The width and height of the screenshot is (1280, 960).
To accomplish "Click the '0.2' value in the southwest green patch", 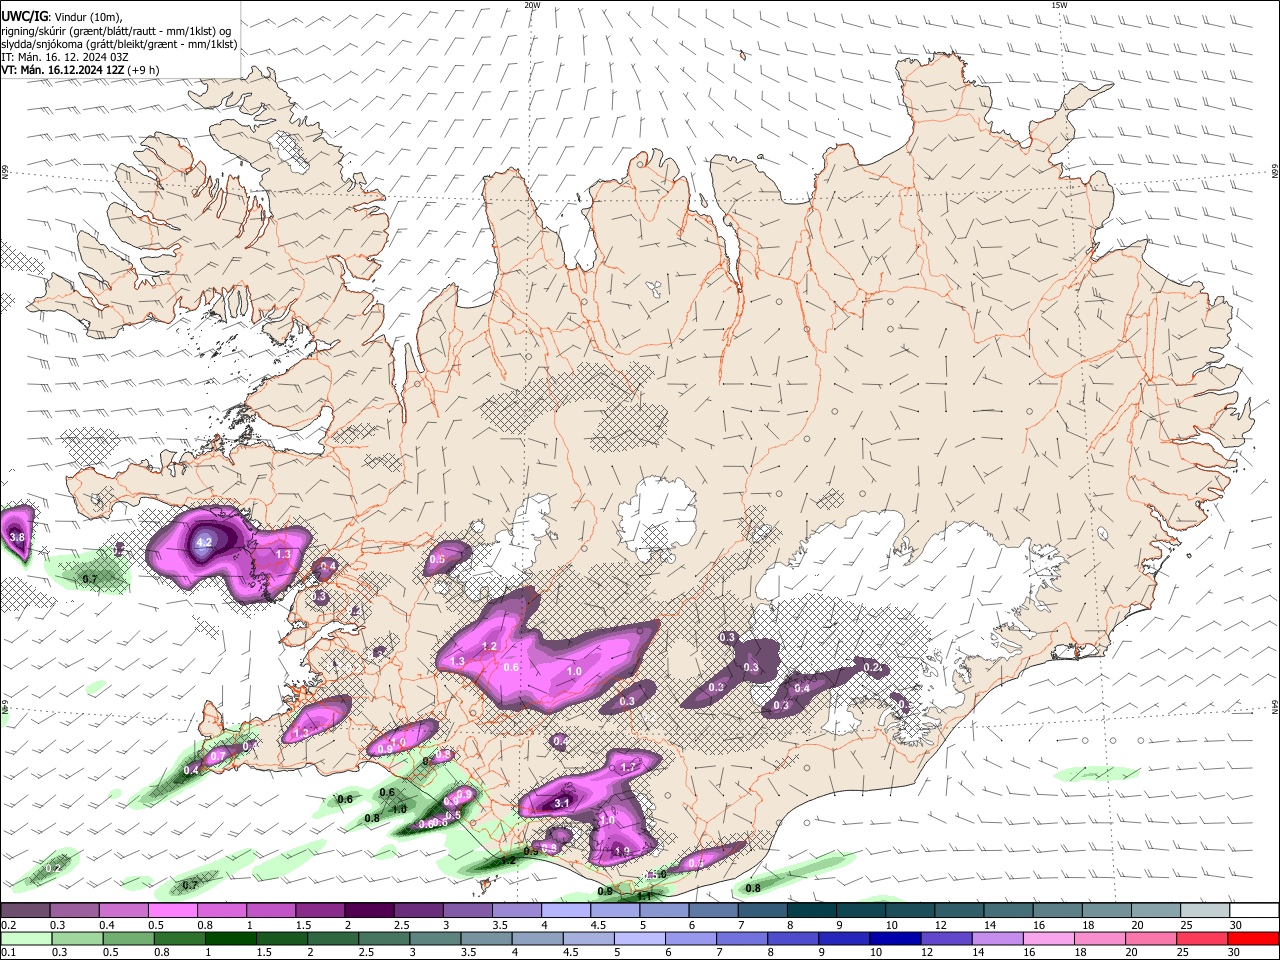I will click(x=54, y=868).
